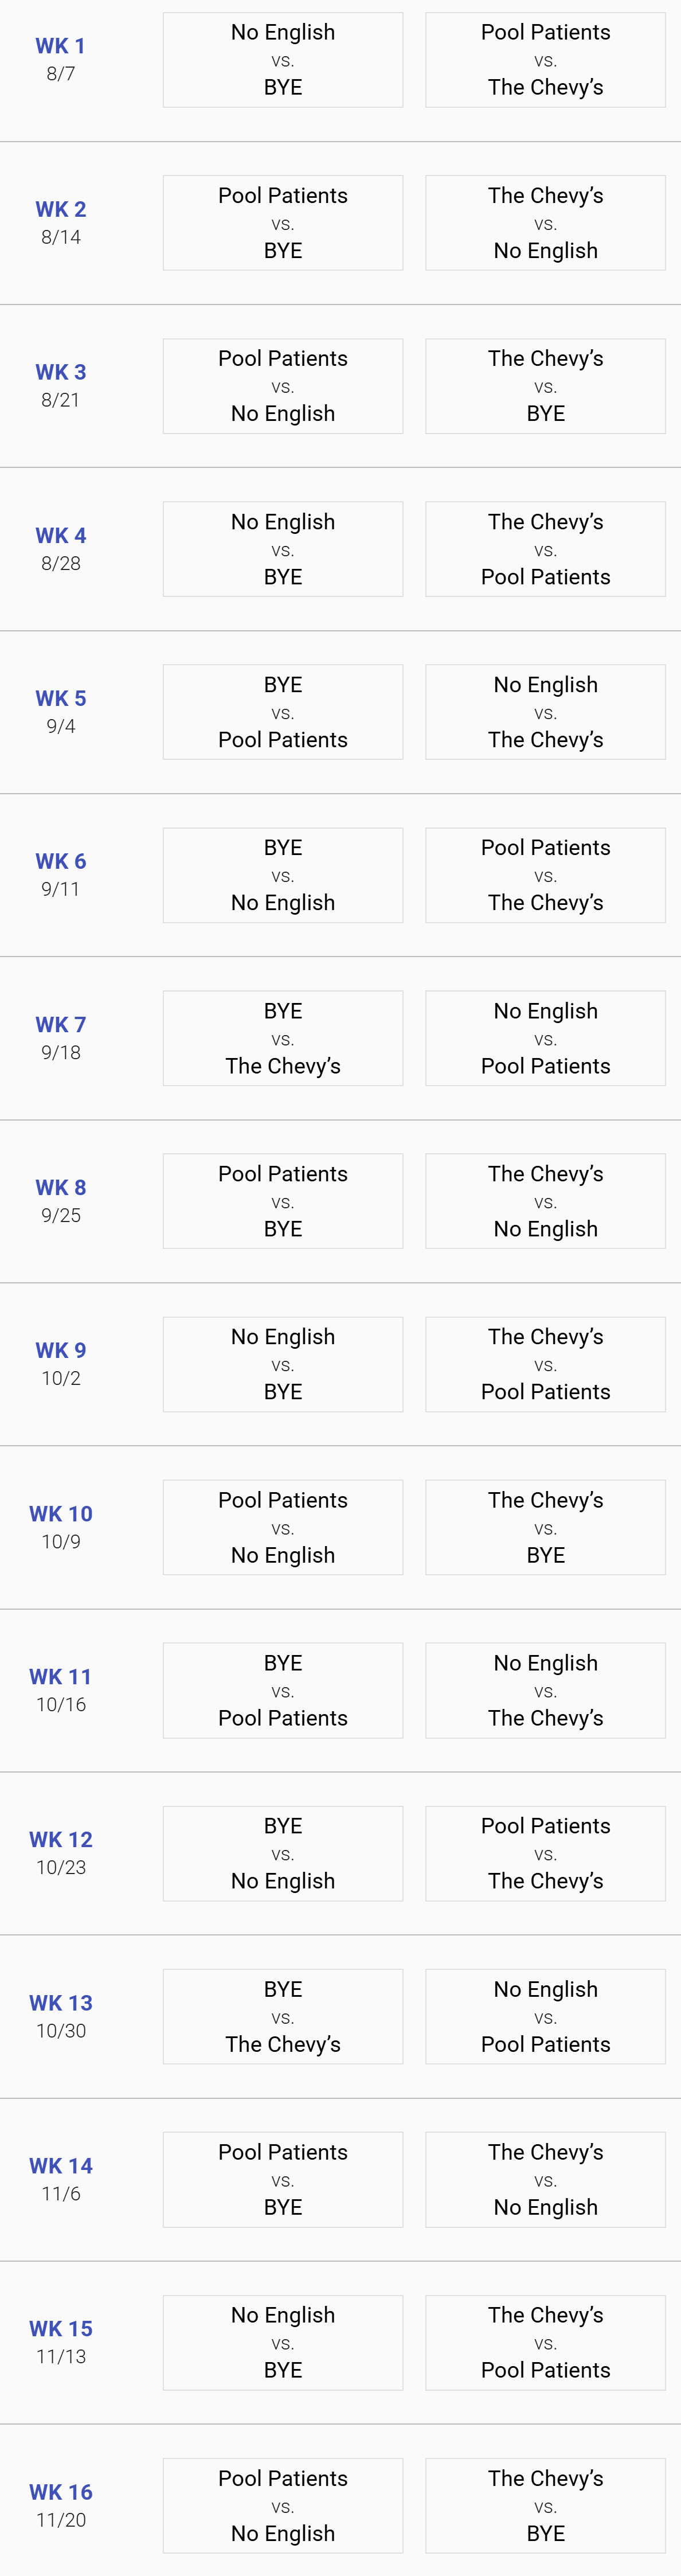Open WK 10 Pool Patients vs. No English match
The width and height of the screenshot is (681, 2576).
point(283,1527)
